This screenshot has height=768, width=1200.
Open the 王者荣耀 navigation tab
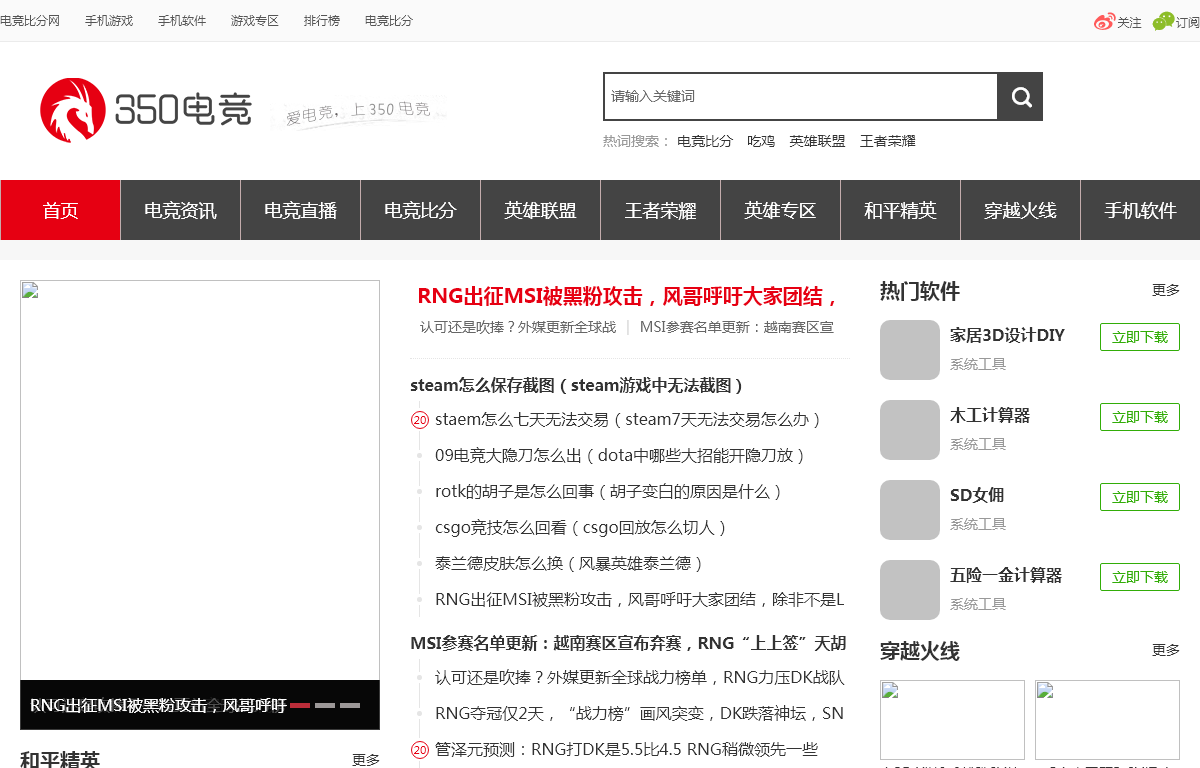660,210
